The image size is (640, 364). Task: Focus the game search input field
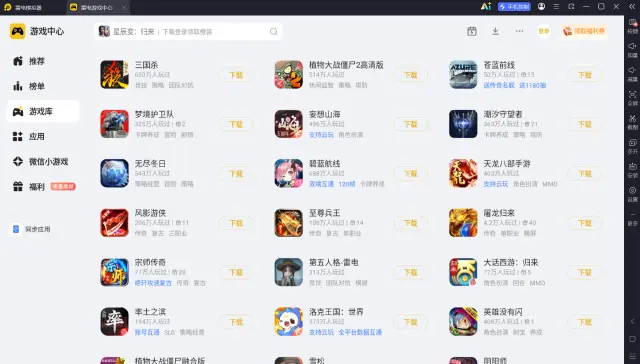click(x=188, y=31)
